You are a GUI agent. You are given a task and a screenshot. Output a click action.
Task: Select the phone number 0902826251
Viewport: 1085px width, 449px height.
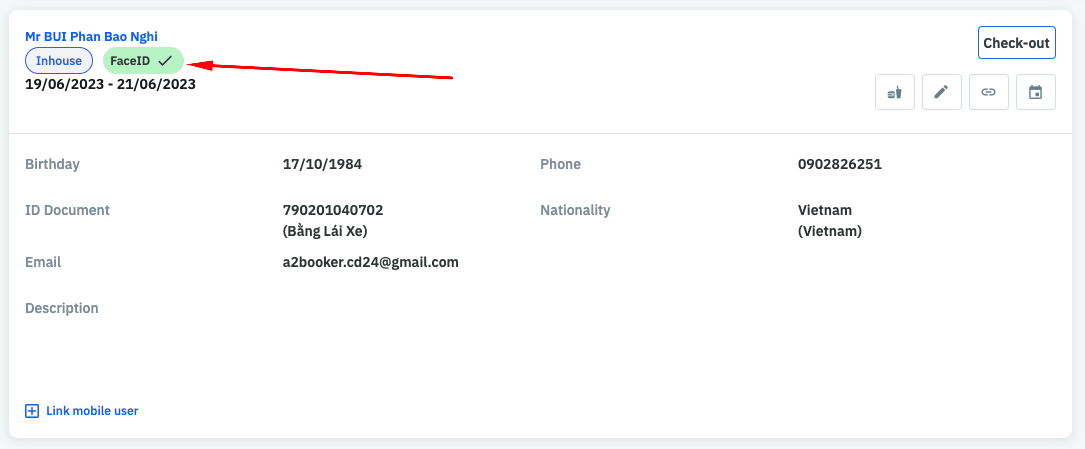pyautogui.click(x=839, y=164)
